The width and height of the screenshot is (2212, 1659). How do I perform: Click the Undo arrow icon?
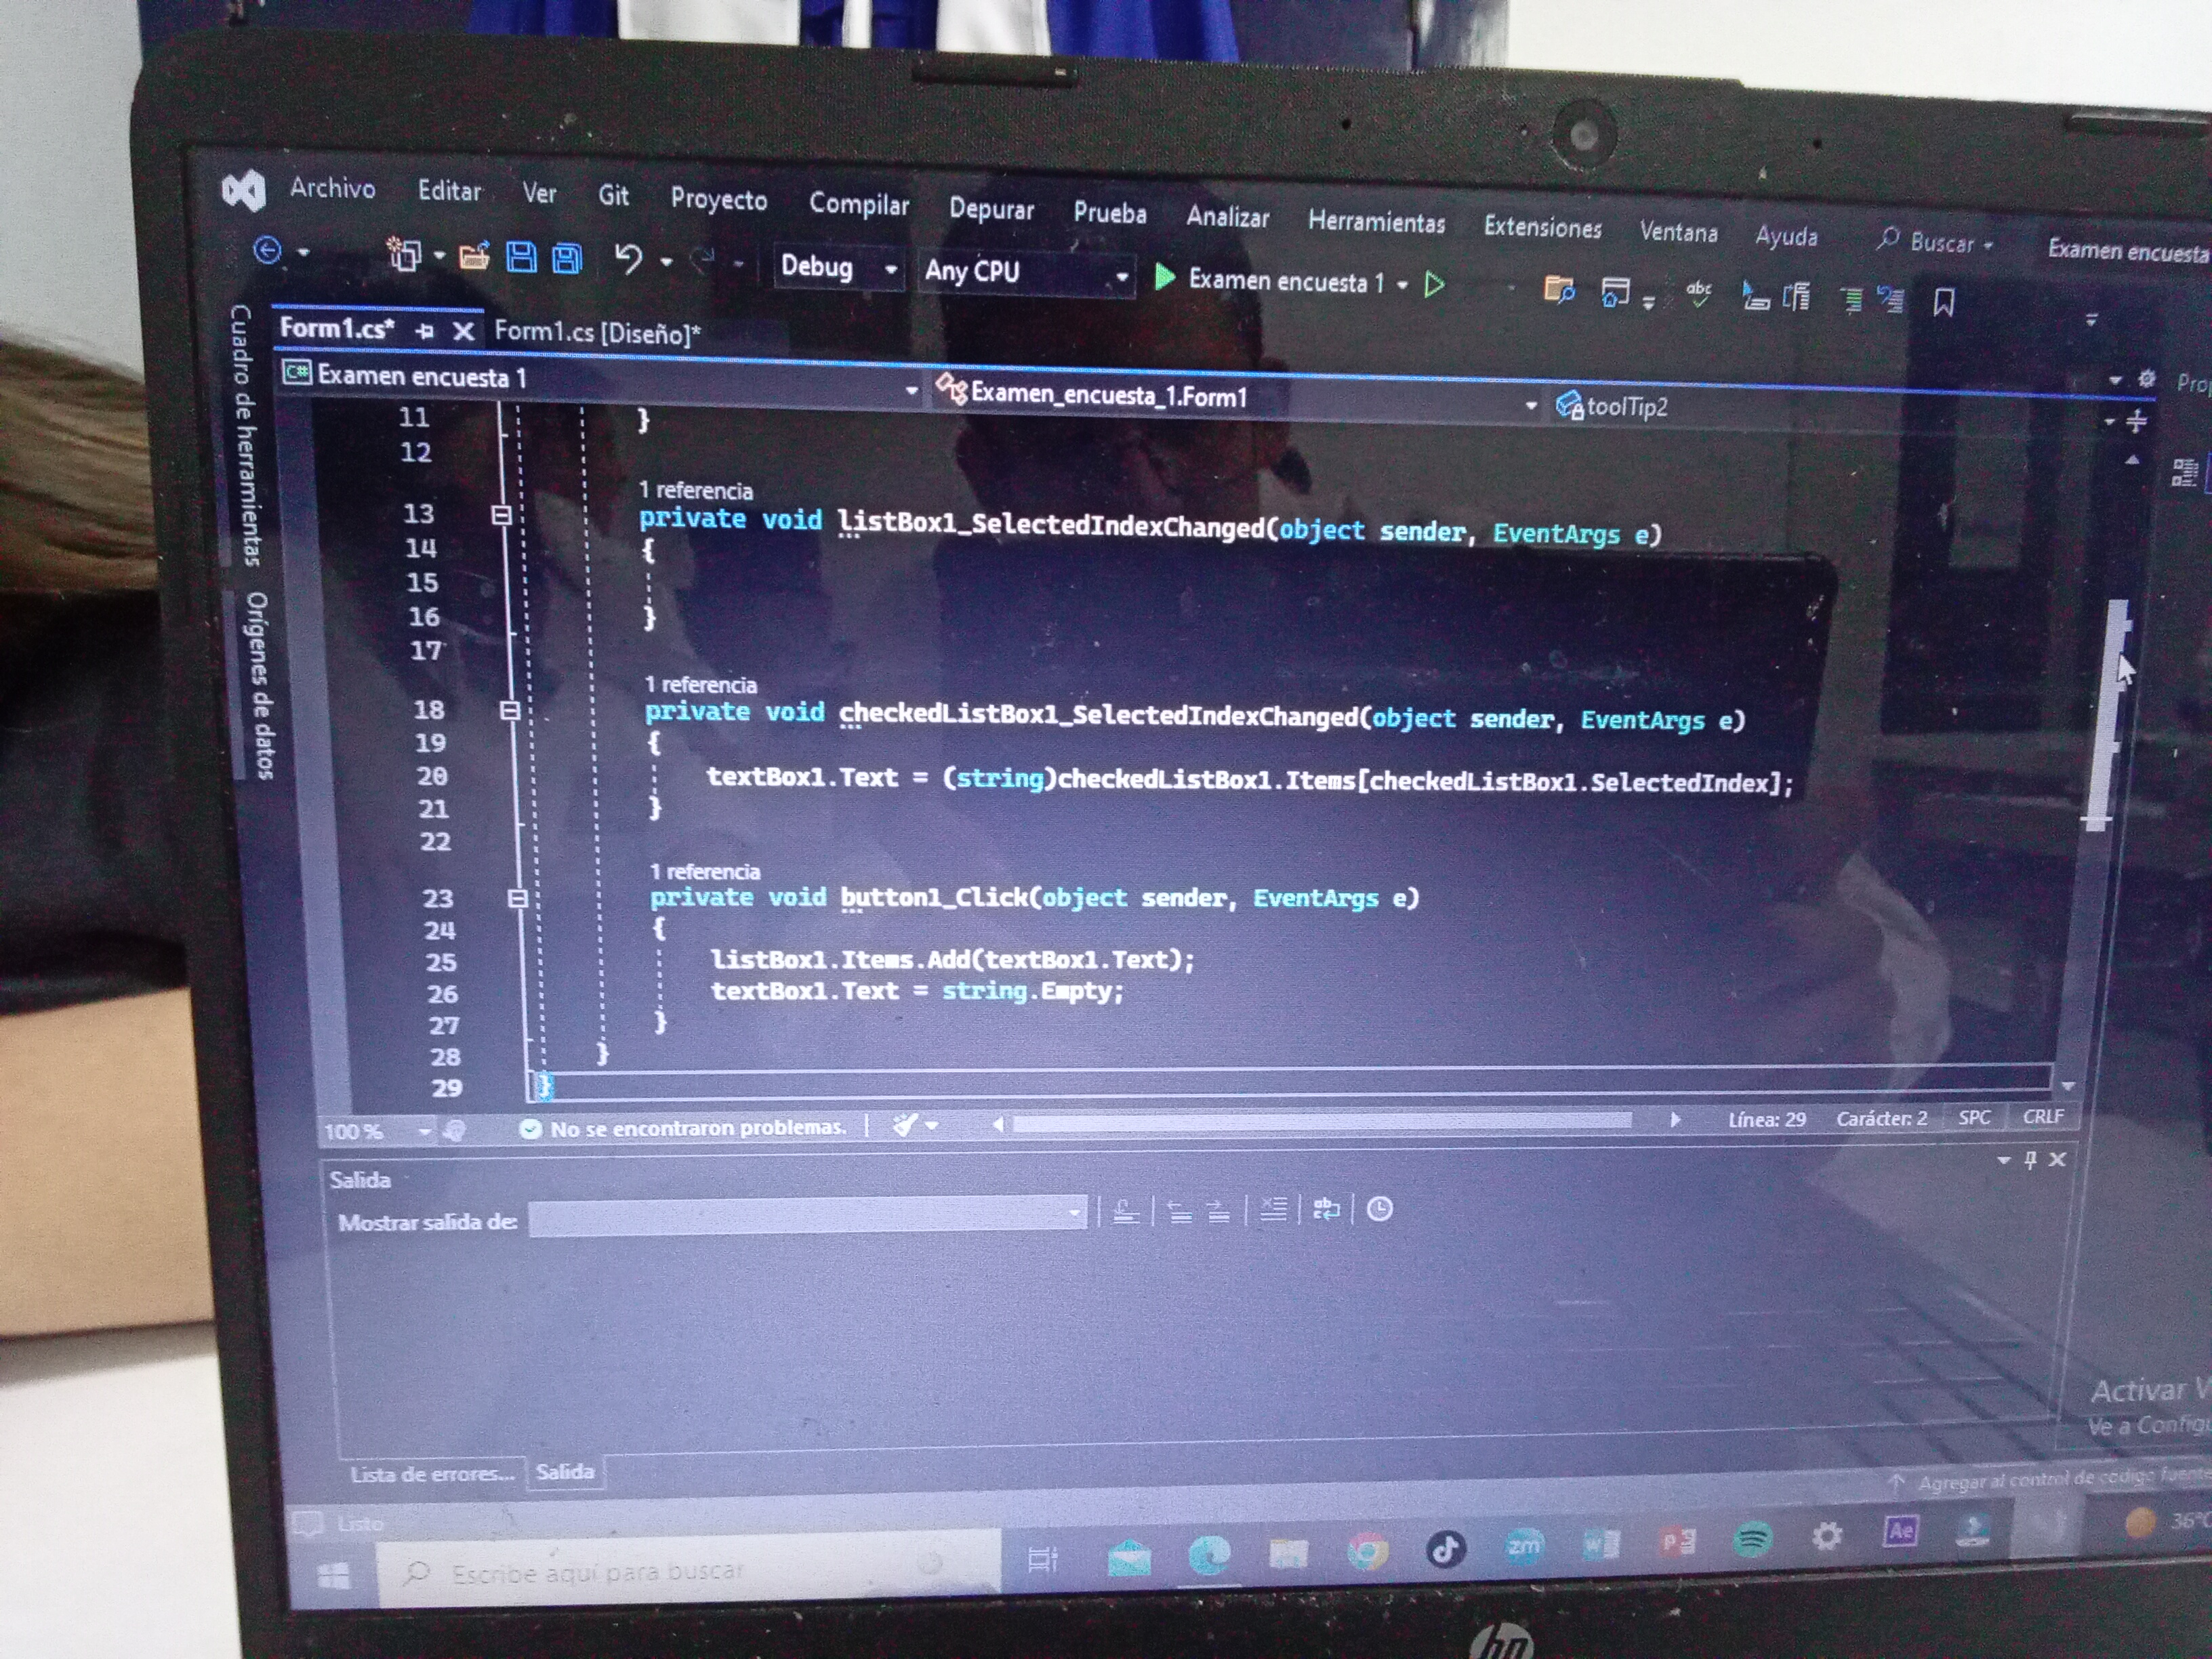pos(628,259)
